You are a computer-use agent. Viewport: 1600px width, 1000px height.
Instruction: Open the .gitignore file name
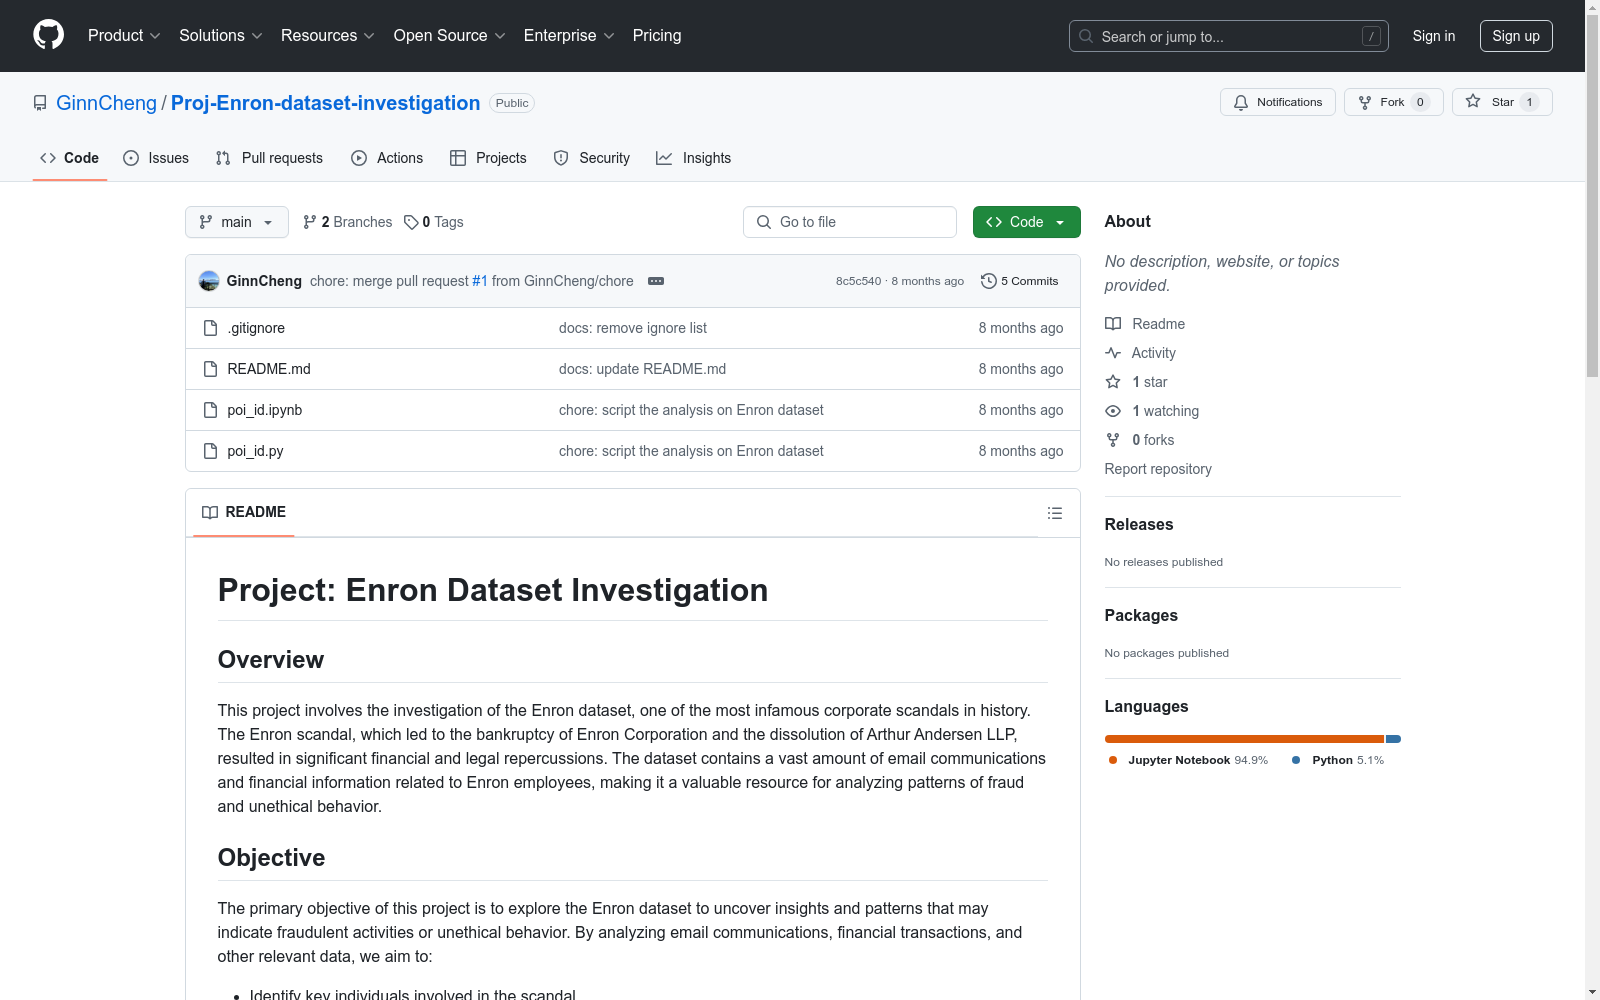[x=256, y=328]
